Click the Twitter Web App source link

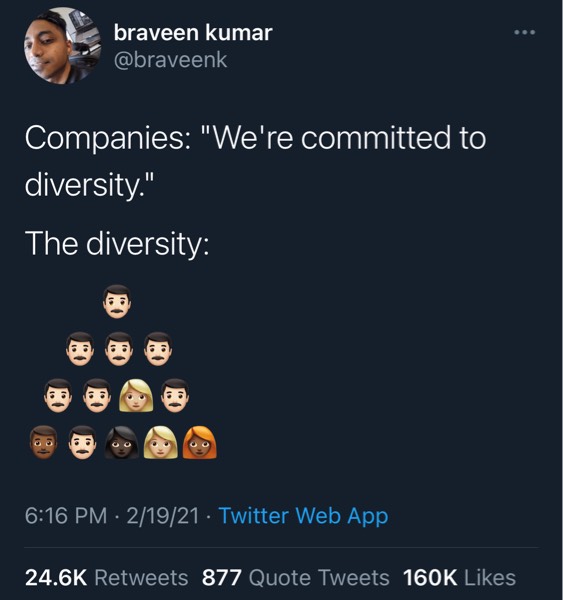point(304,515)
